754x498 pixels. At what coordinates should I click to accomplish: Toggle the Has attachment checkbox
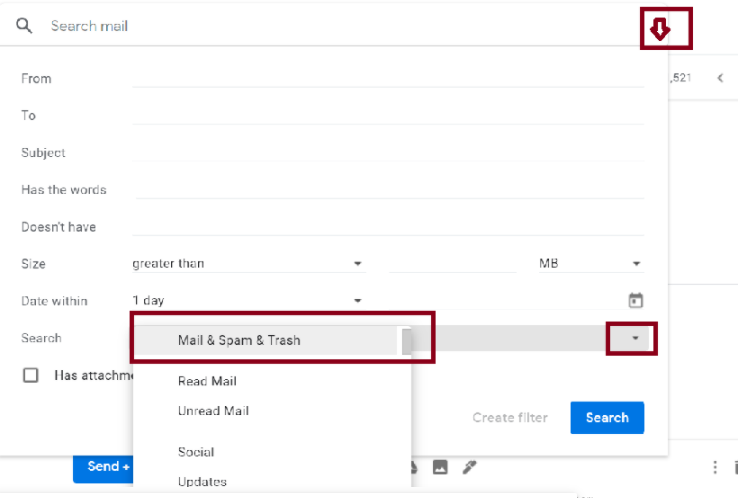pyautogui.click(x=31, y=375)
